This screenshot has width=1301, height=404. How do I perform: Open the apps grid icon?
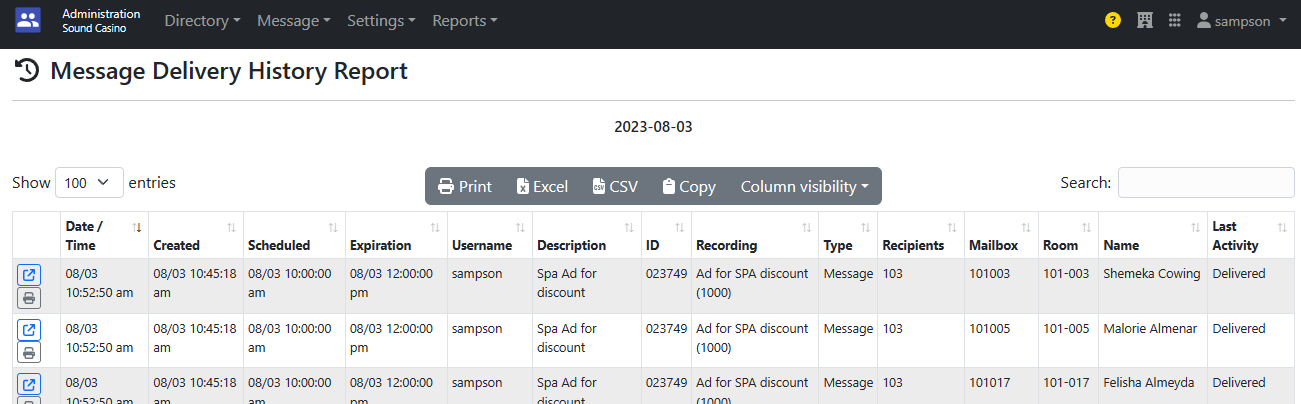1175,20
